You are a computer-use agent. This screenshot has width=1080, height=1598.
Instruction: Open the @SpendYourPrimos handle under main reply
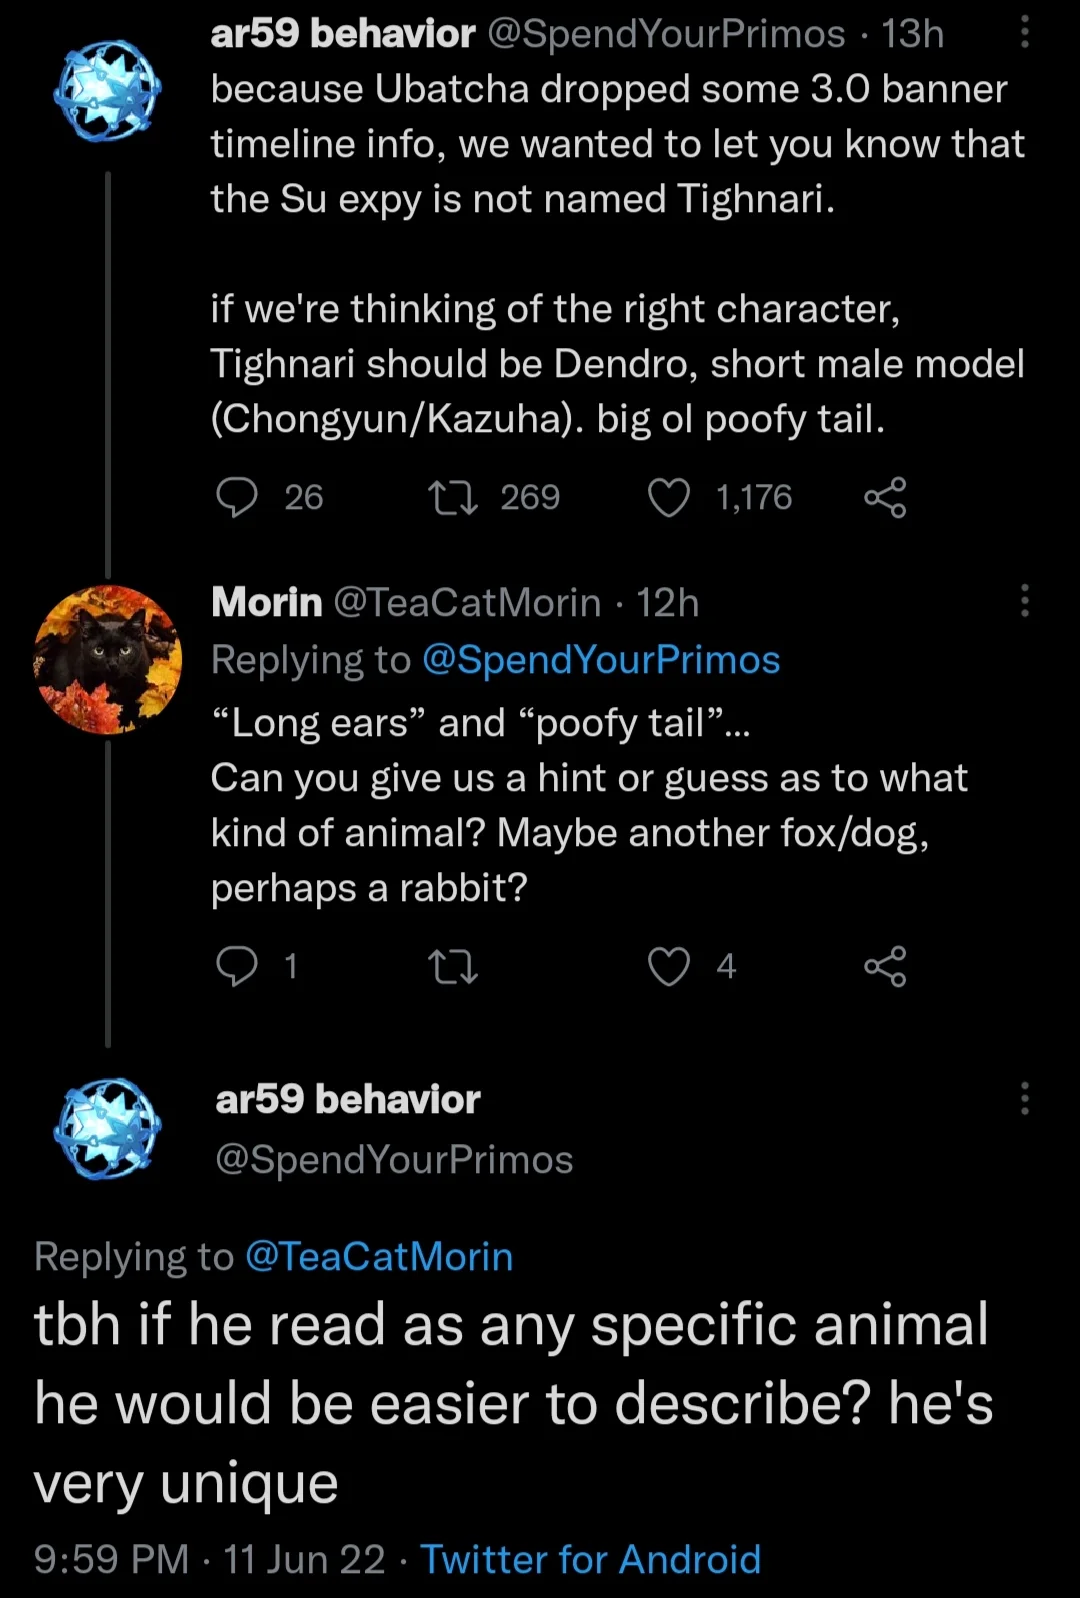pyautogui.click(x=394, y=1159)
